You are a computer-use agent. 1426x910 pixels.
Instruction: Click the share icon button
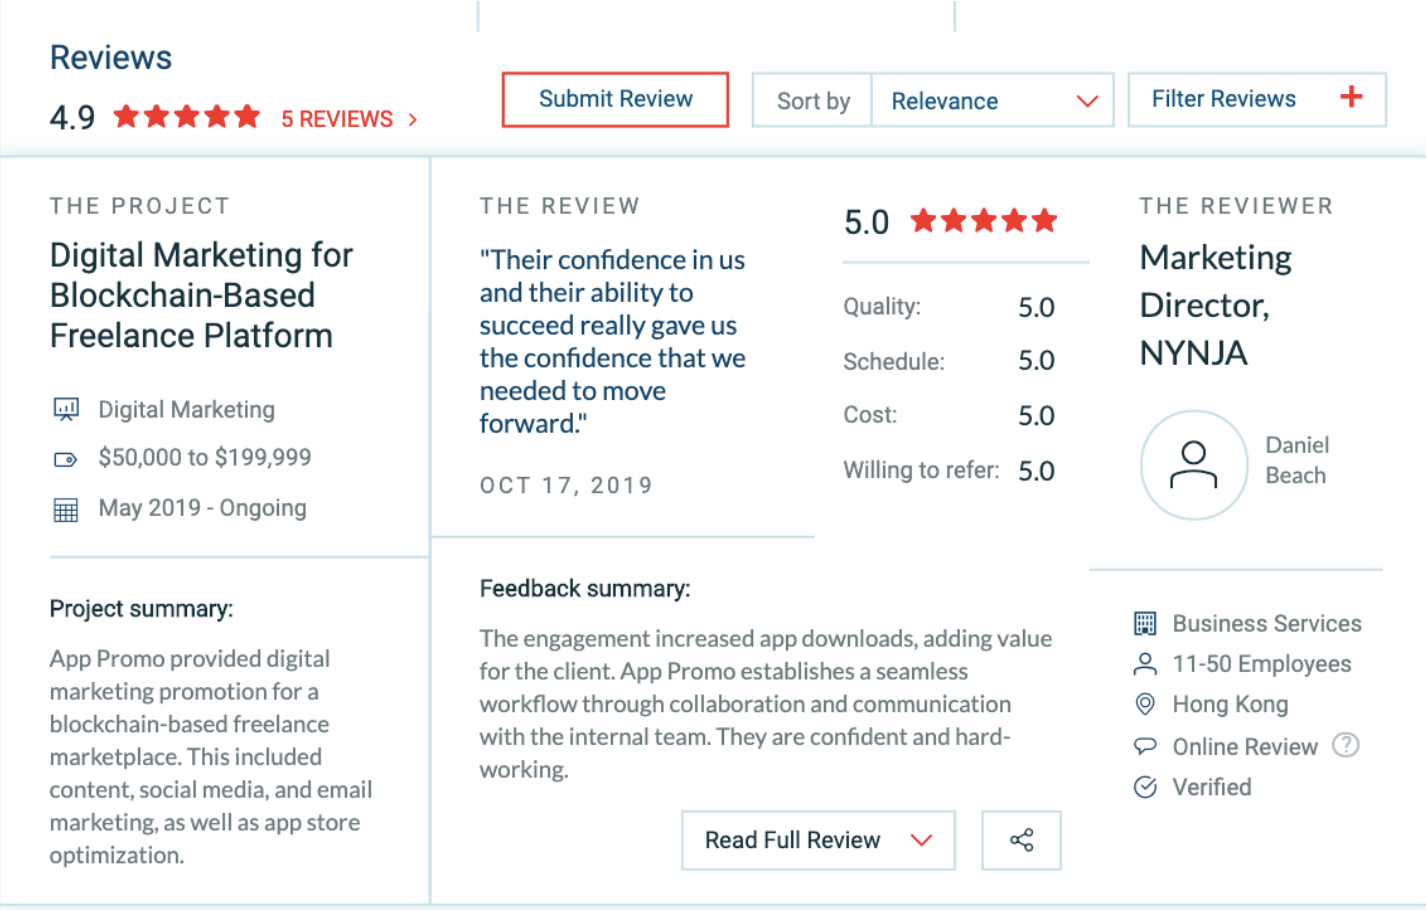click(1021, 840)
